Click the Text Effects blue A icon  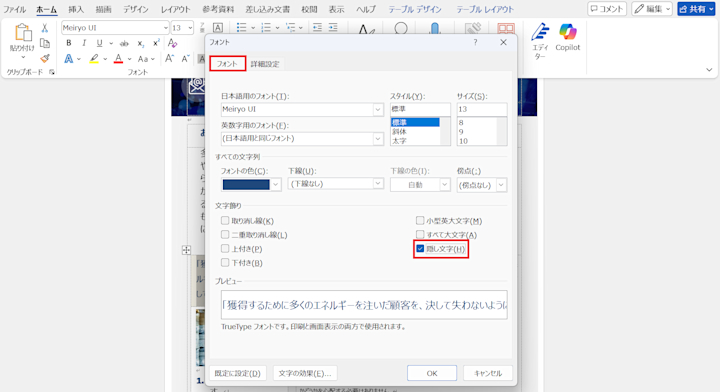[x=68, y=59]
